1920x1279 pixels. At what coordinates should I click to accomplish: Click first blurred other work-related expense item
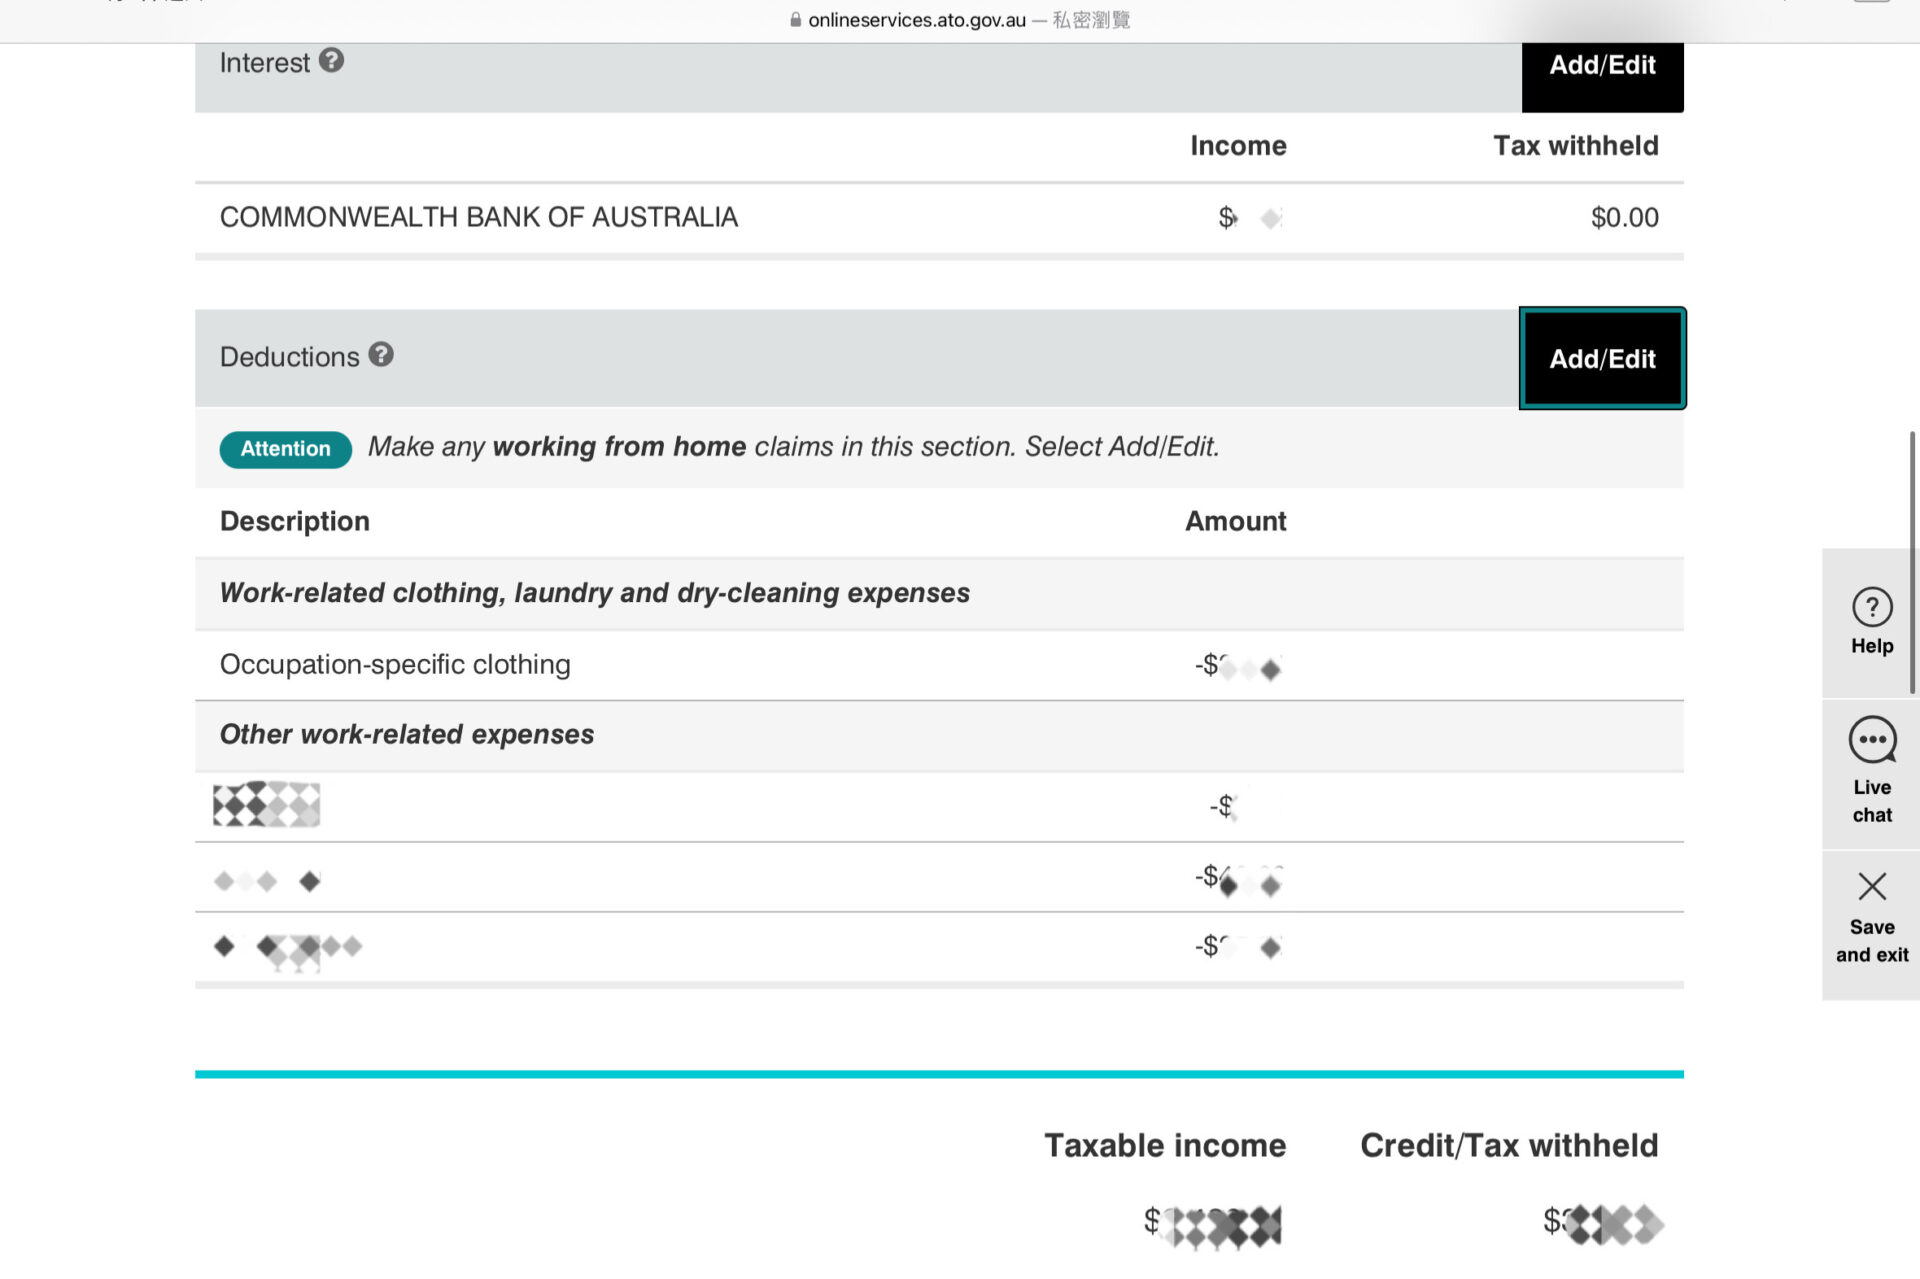(266, 805)
